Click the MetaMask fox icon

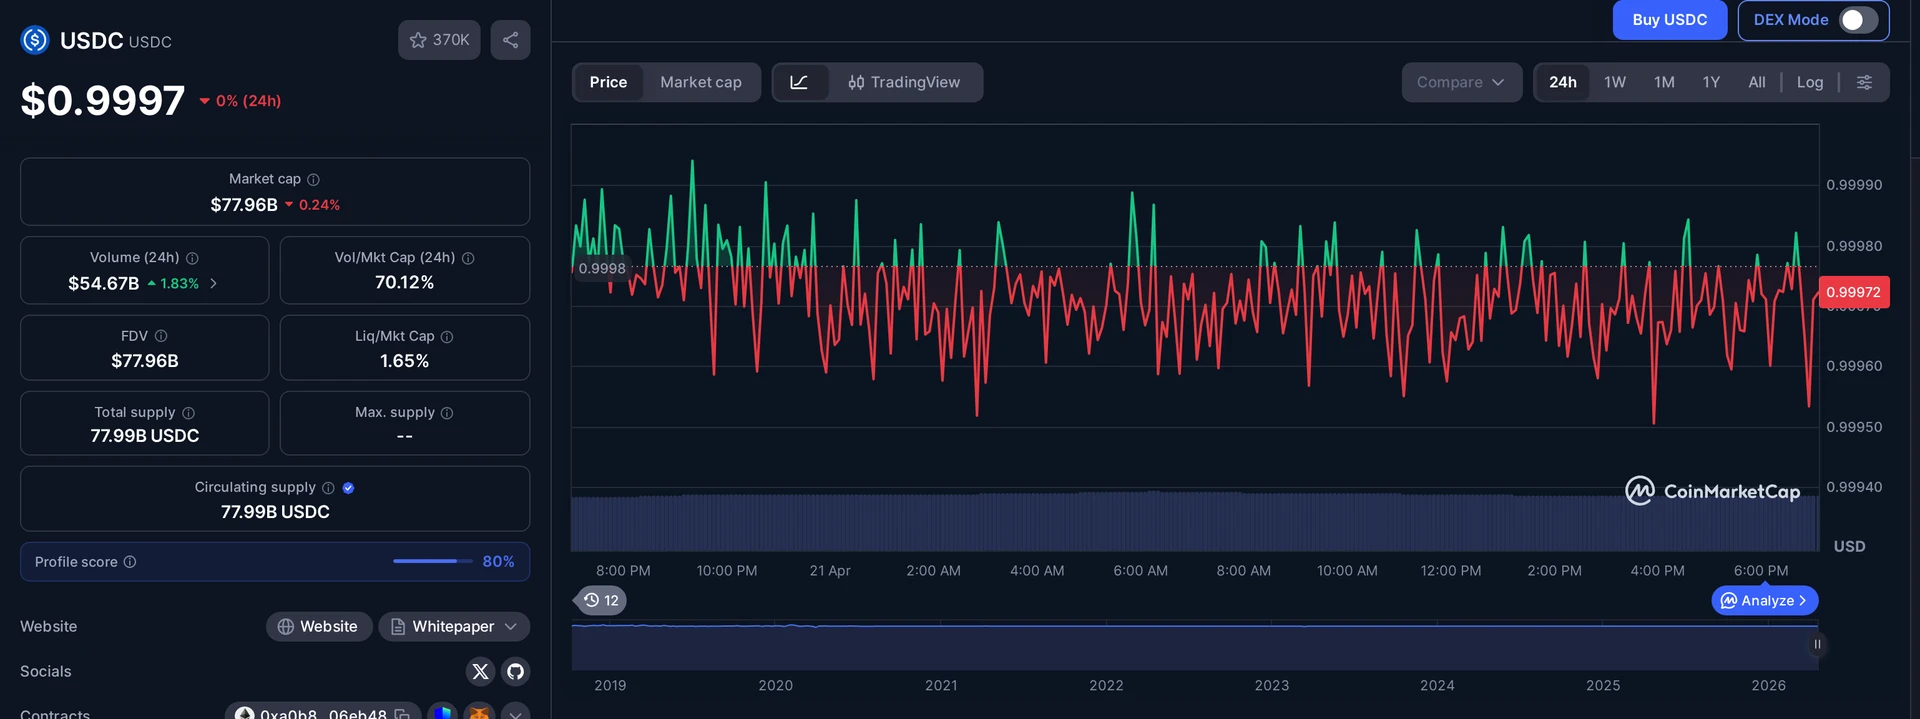coord(480,713)
